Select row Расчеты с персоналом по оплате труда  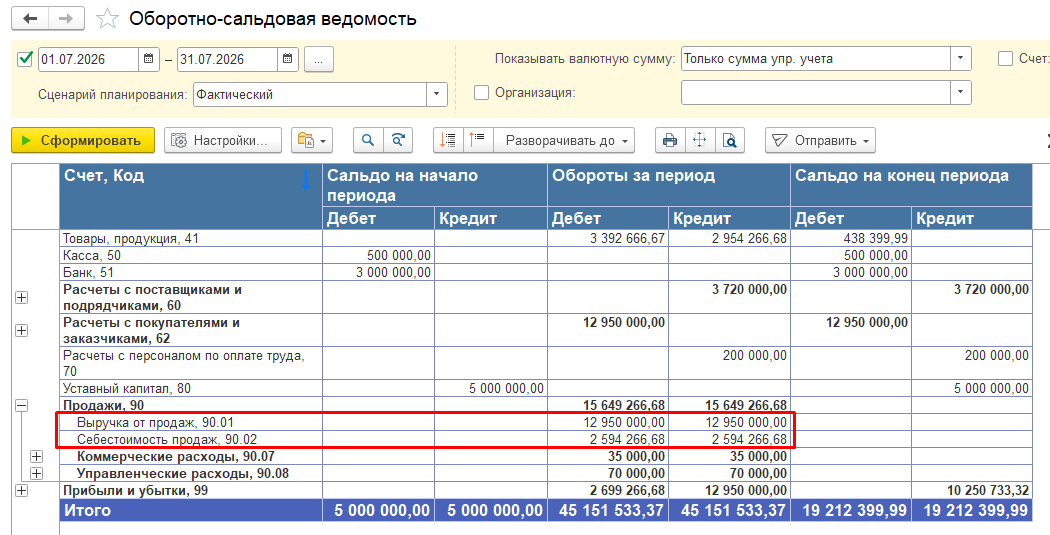(191, 364)
